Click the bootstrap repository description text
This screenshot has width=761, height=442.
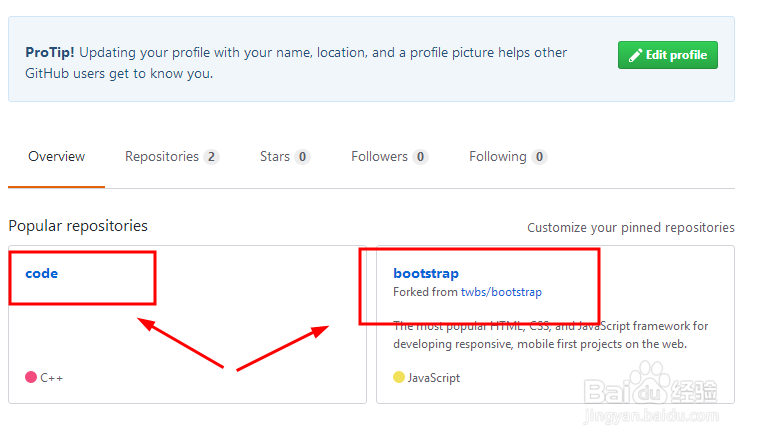point(550,335)
